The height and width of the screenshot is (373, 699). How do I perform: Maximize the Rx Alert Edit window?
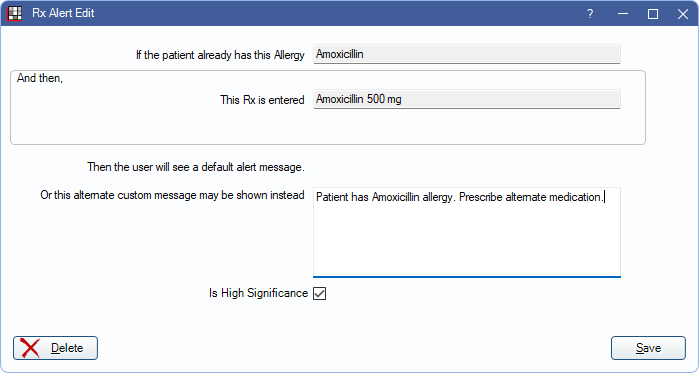[653, 14]
